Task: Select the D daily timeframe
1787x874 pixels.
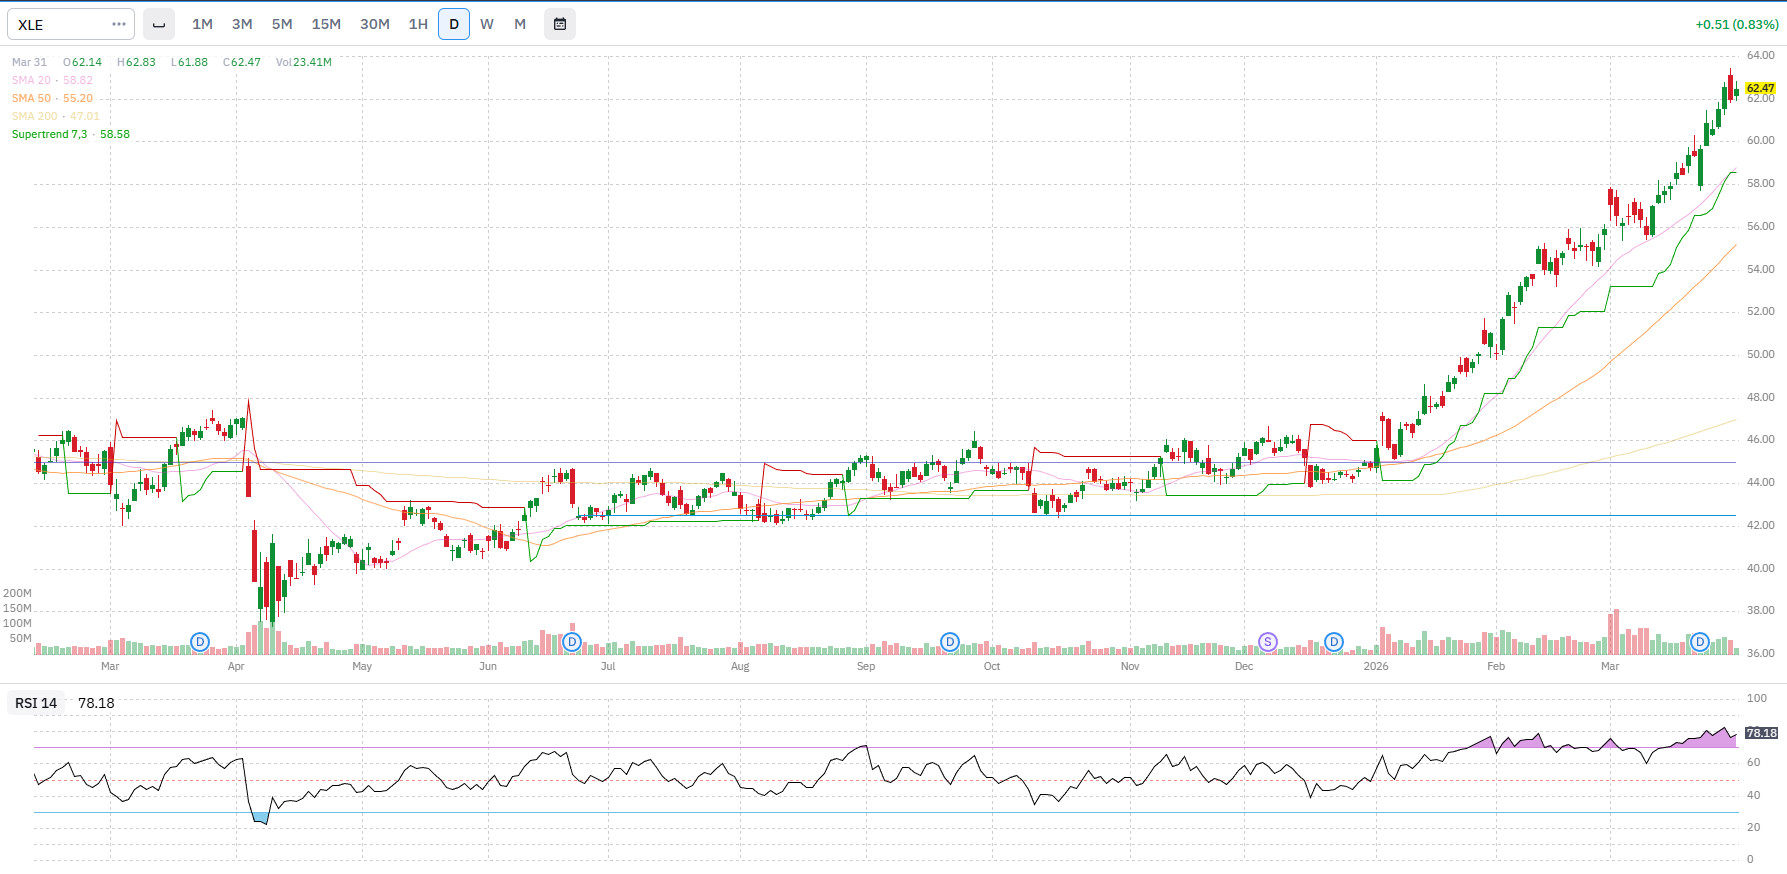Action: pyautogui.click(x=454, y=24)
